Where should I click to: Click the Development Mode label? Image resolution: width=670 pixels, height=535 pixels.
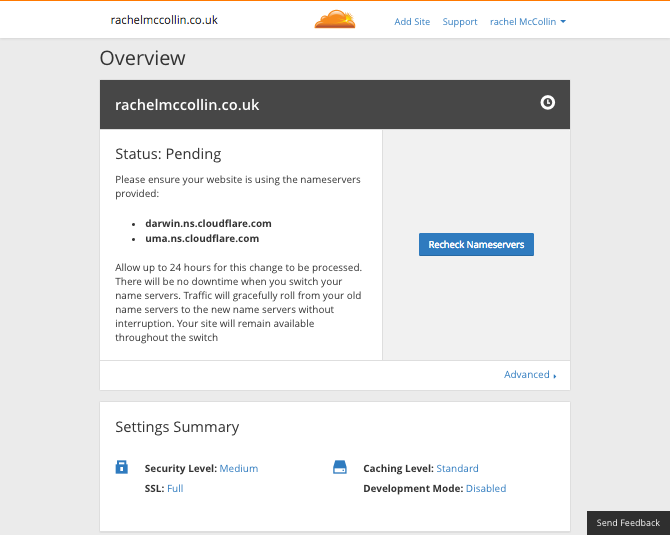click(x=413, y=488)
